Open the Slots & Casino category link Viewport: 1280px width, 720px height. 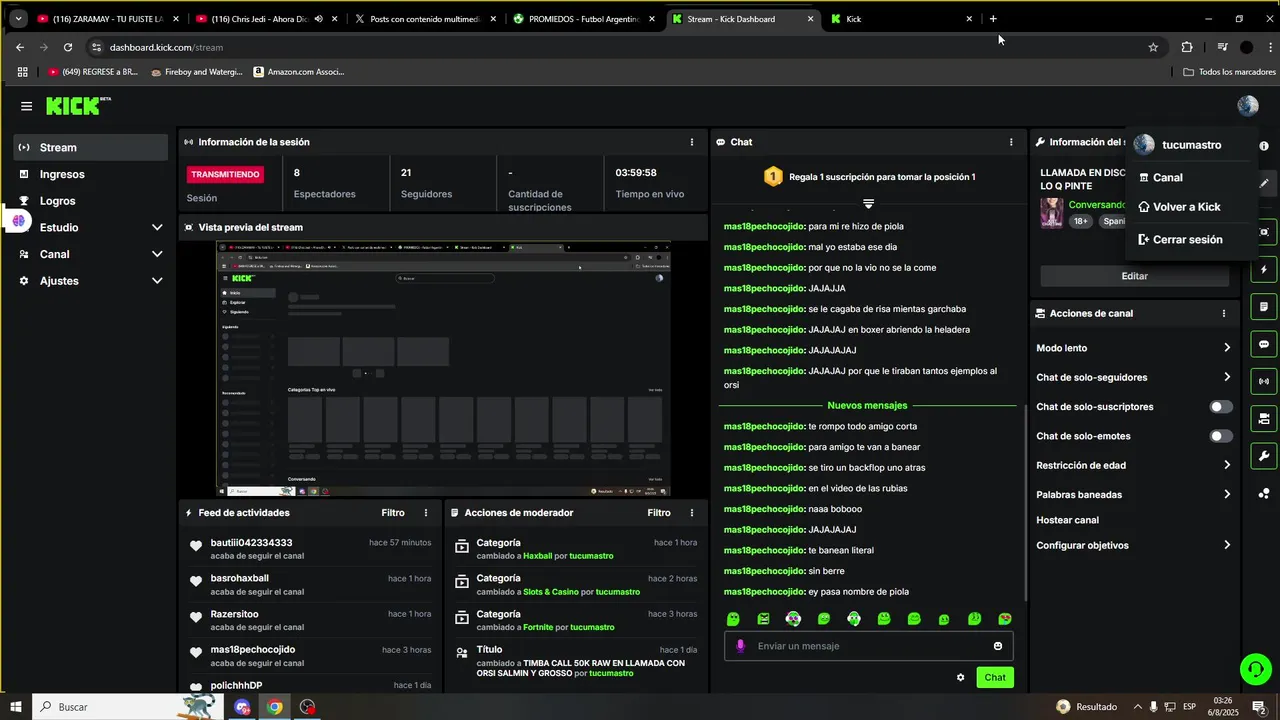(x=551, y=592)
